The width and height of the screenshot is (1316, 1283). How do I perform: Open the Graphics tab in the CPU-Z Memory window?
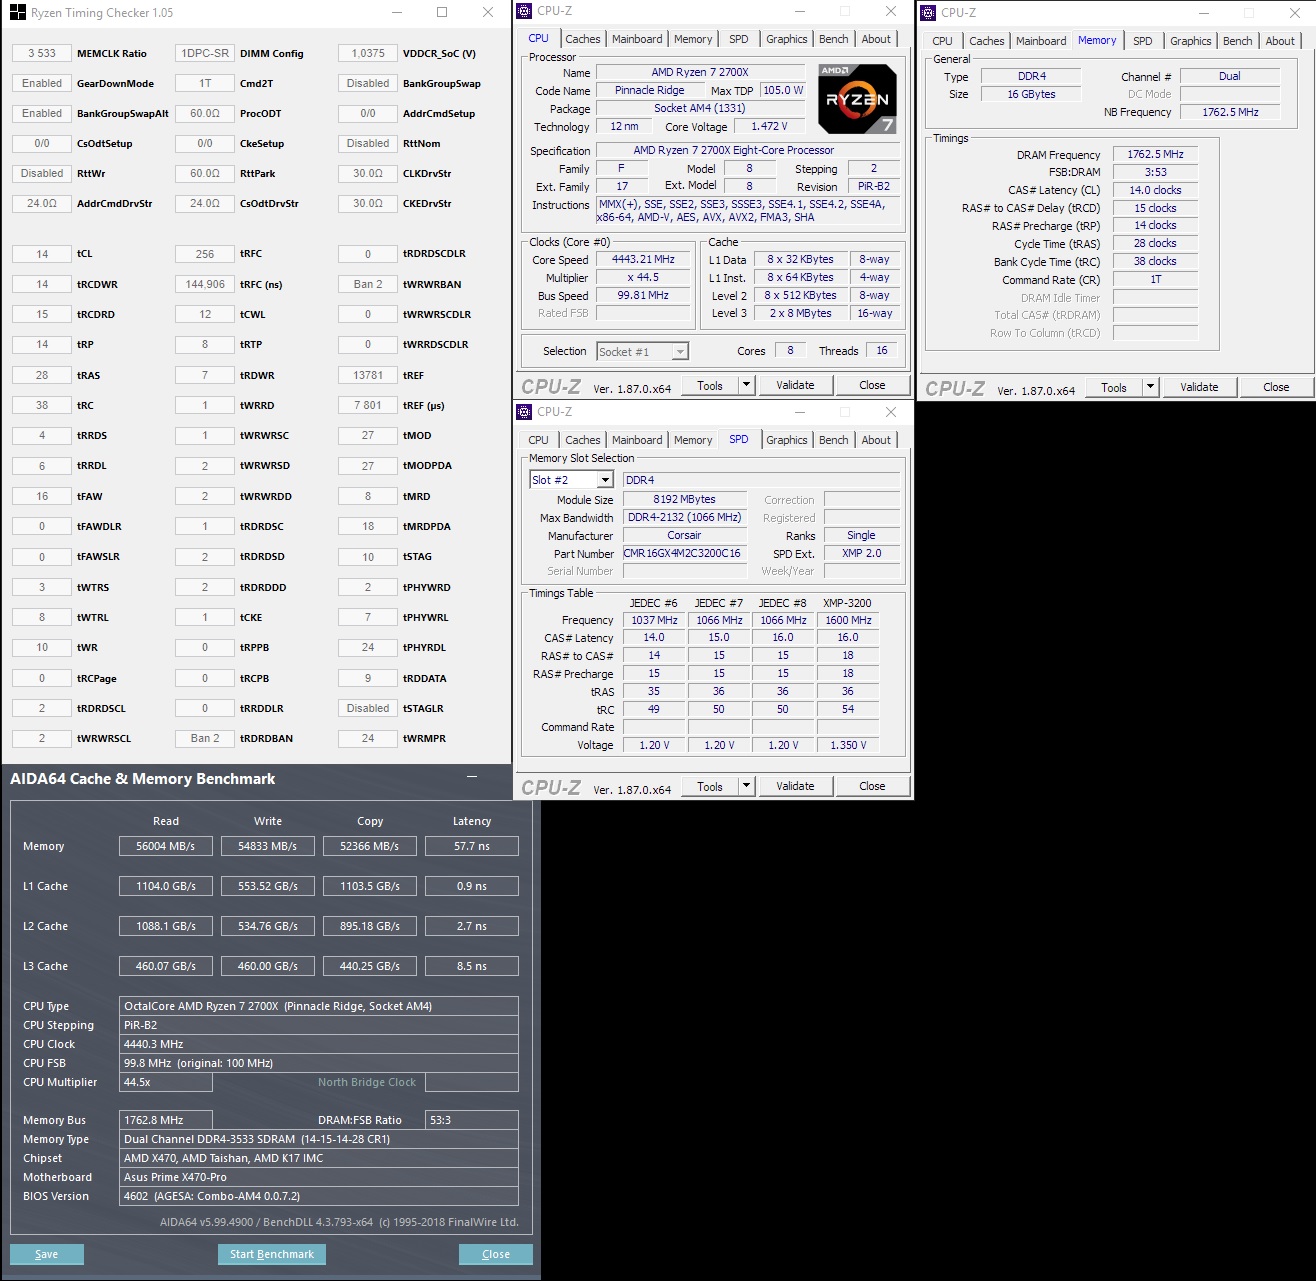click(1190, 41)
